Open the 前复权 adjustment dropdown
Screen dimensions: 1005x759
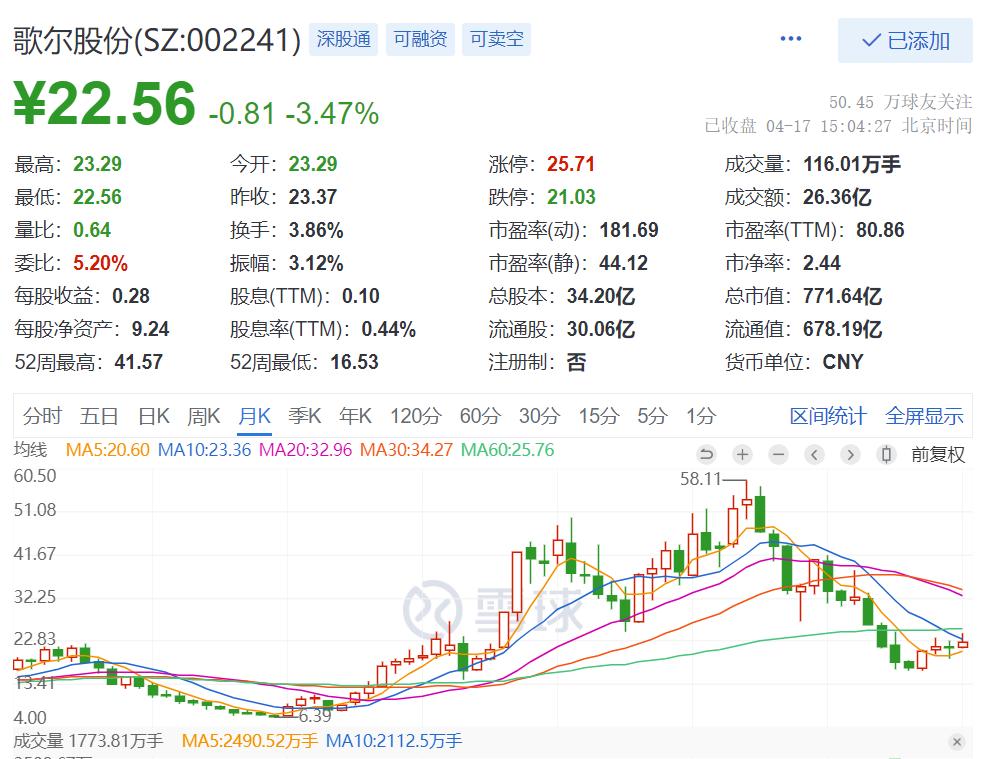[938, 455]
